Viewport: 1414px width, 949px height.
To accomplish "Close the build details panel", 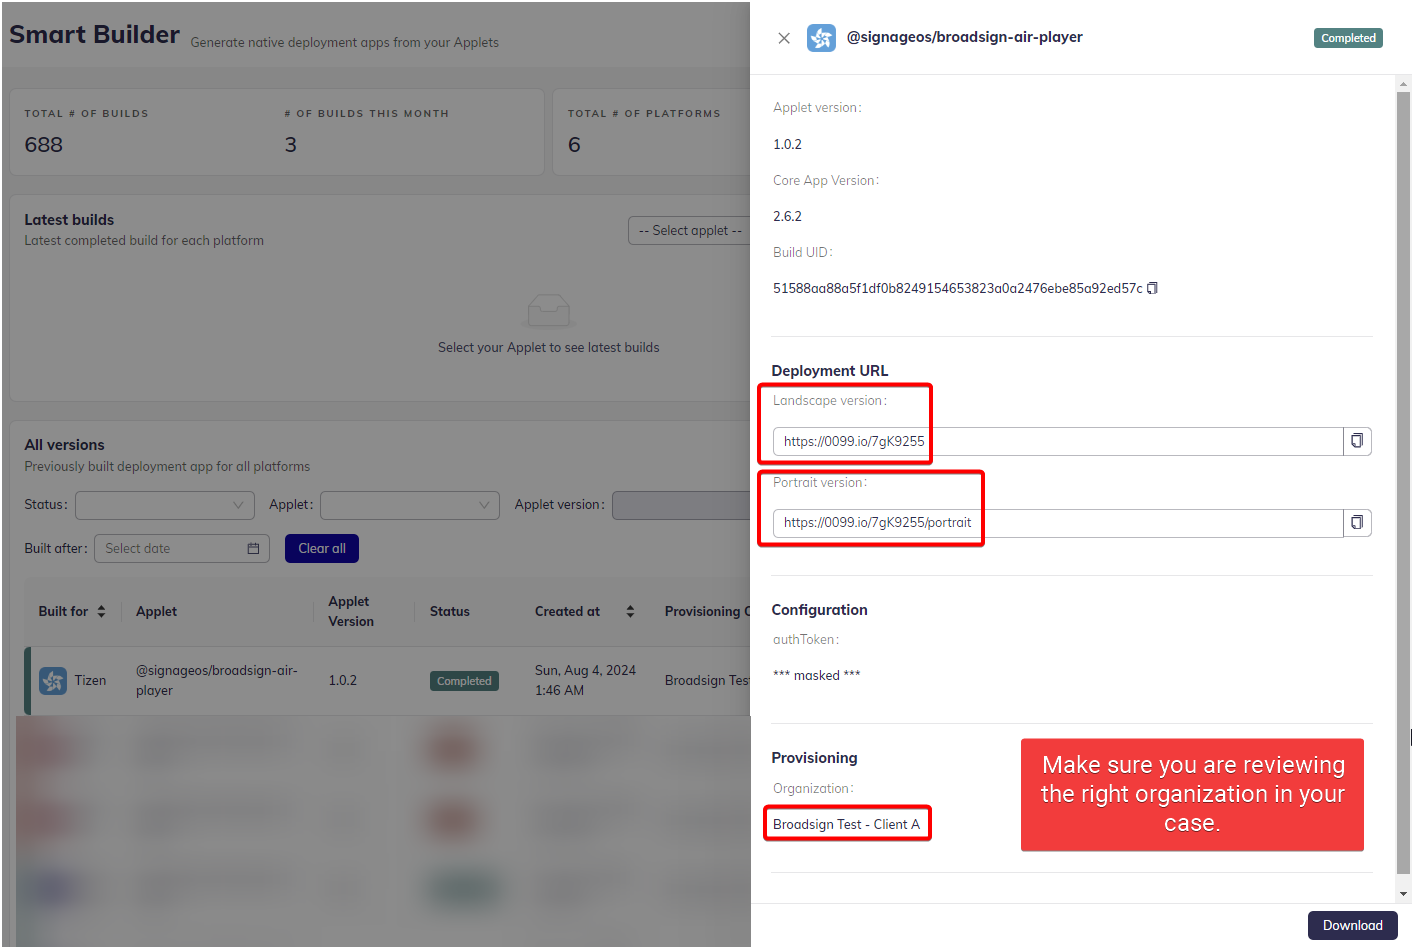I will coord(784,38).
